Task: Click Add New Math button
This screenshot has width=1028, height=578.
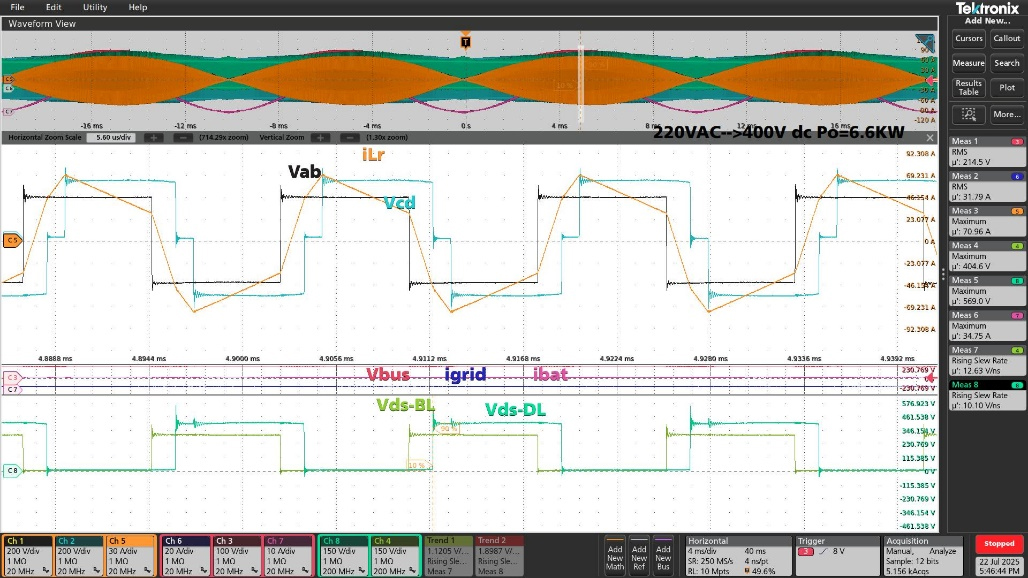Action: (x=615, y=557)
